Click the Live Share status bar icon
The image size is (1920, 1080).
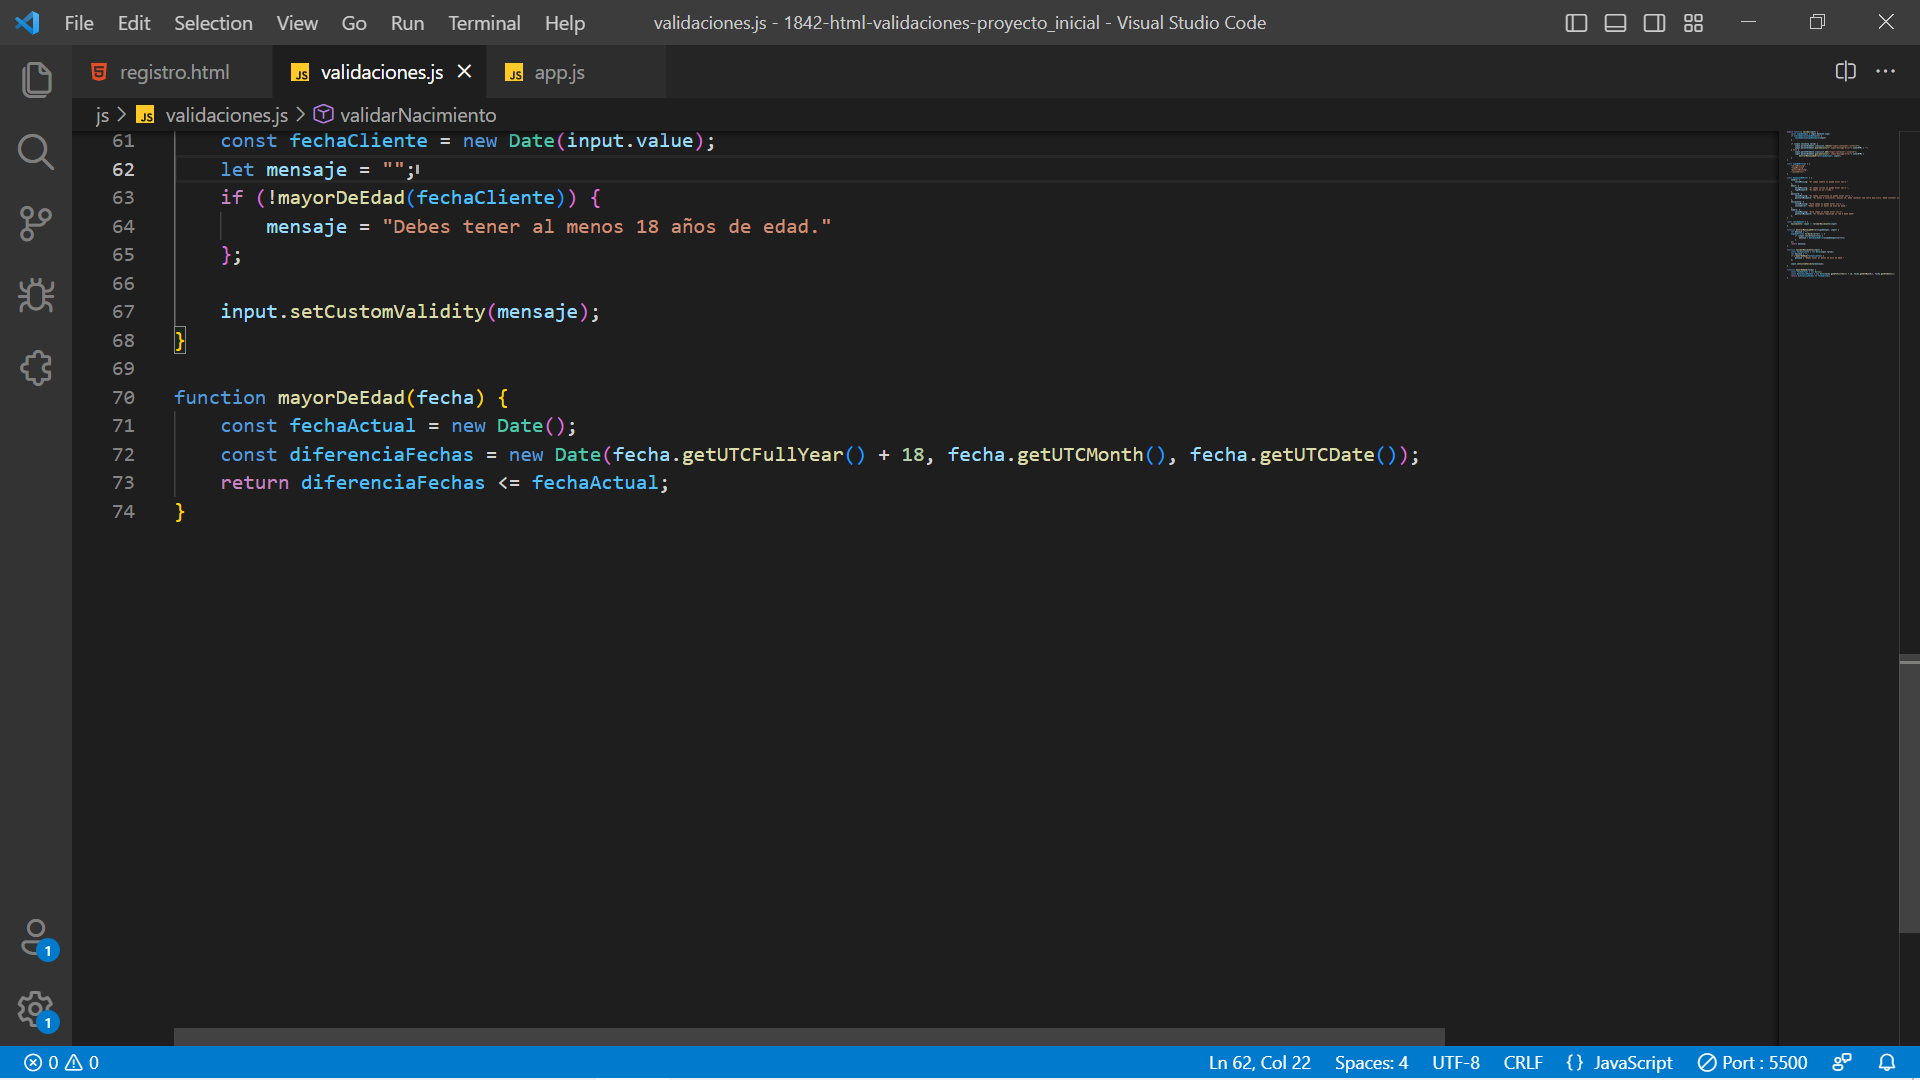[1842, 1062]
